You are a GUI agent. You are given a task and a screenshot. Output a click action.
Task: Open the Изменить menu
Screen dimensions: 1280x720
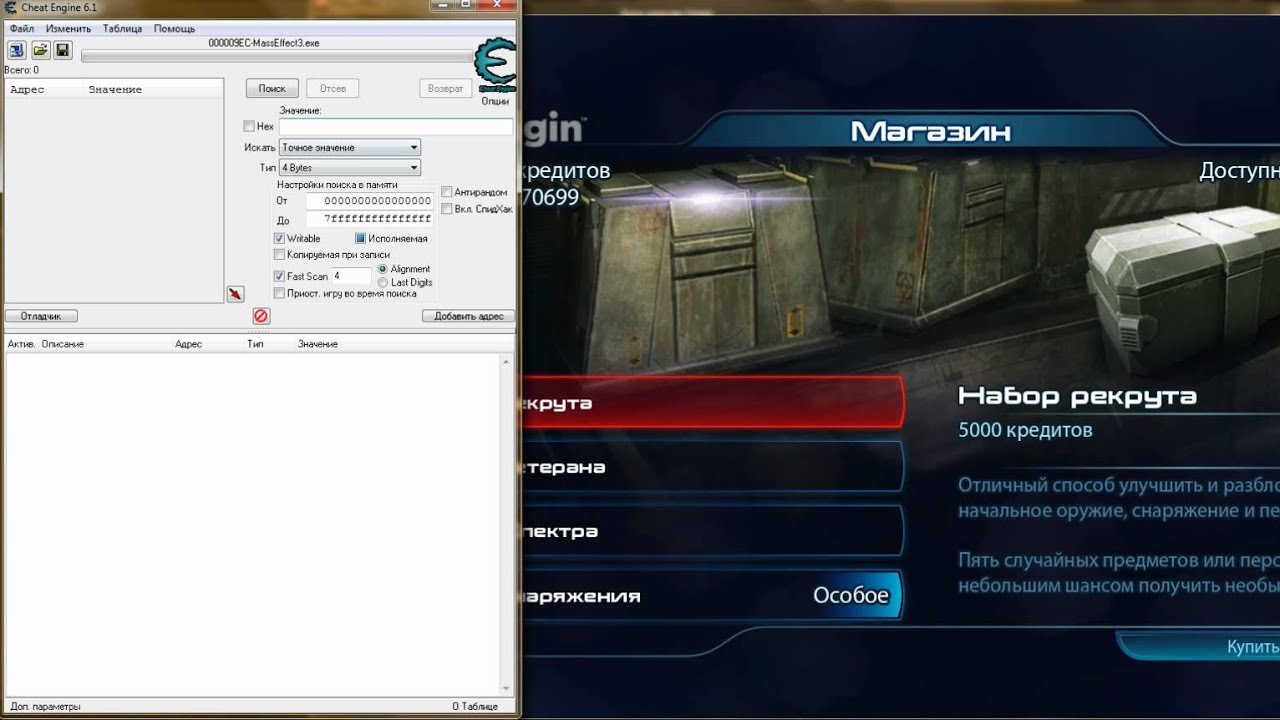[x=69, y=29]
